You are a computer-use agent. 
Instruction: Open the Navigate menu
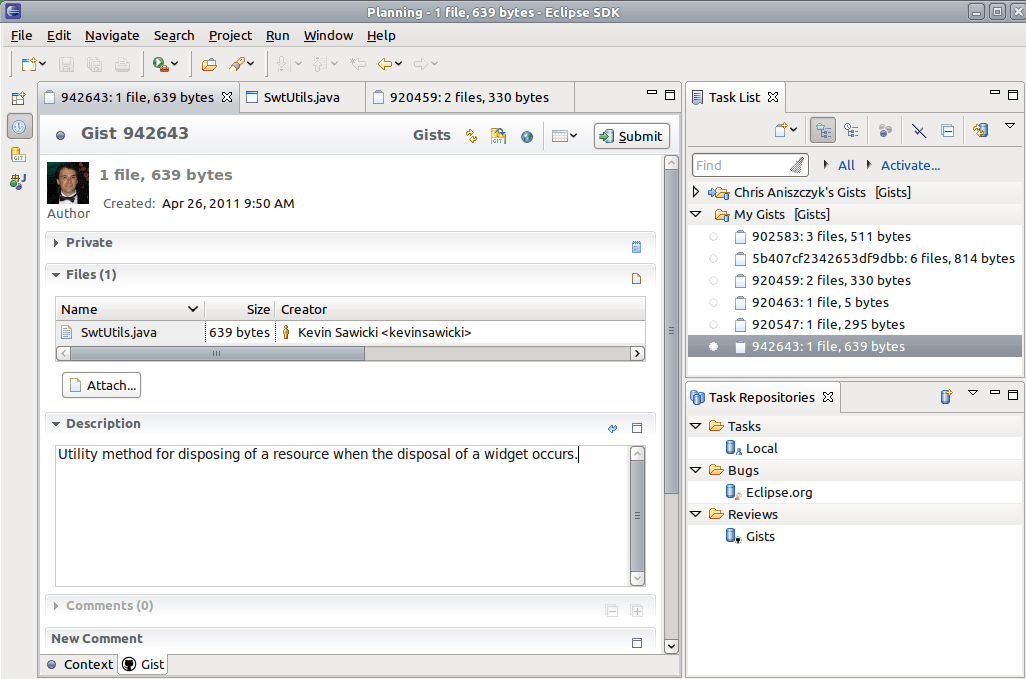tap(112, 35)
